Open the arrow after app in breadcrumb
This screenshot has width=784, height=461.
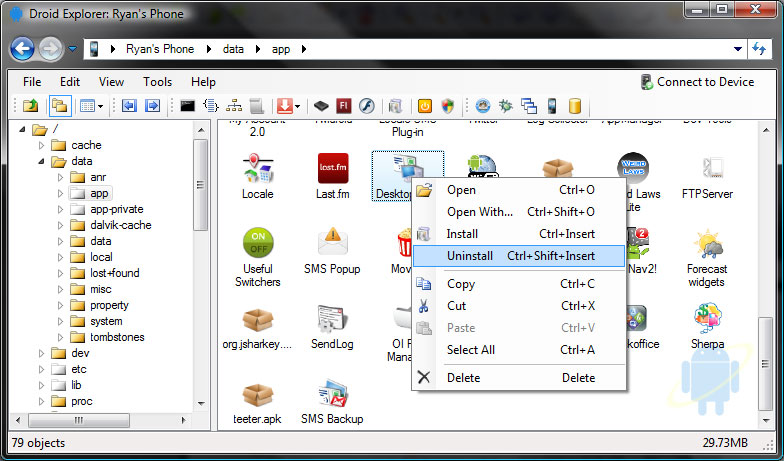[304, 49]
